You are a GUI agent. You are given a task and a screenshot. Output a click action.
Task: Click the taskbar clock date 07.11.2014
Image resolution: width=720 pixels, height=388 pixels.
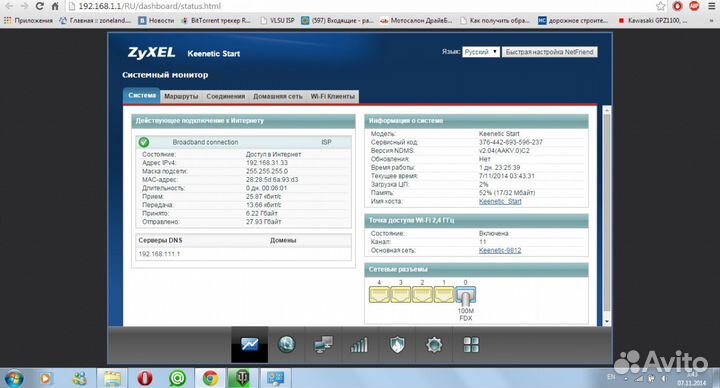(x=692, y=383)
